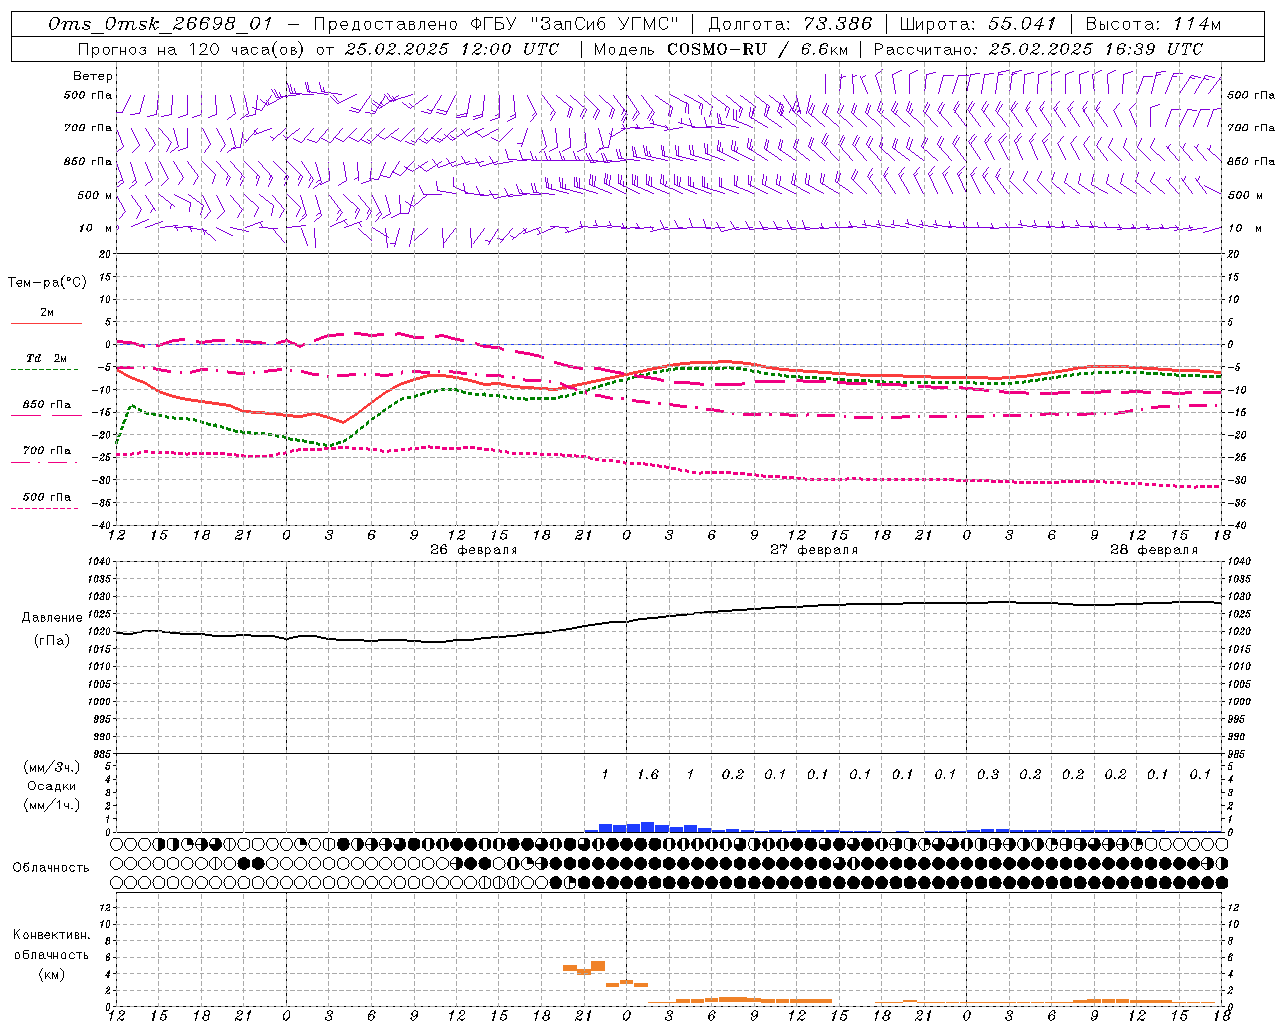Image resolution: width=1280 pixels, height=1024 pixels.
Task: Click the 26 февраля date label
Action: [474, 550]
